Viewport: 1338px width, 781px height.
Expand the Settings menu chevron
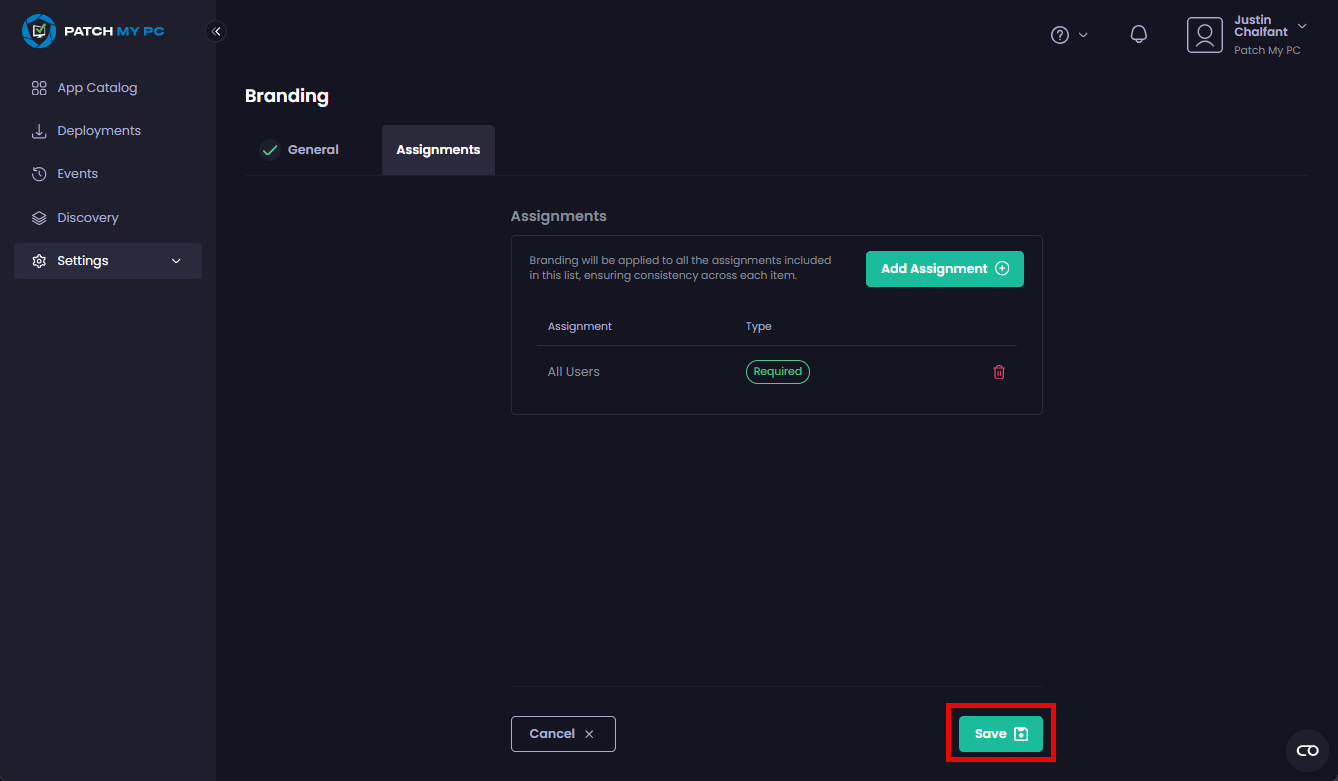point(177,261)
